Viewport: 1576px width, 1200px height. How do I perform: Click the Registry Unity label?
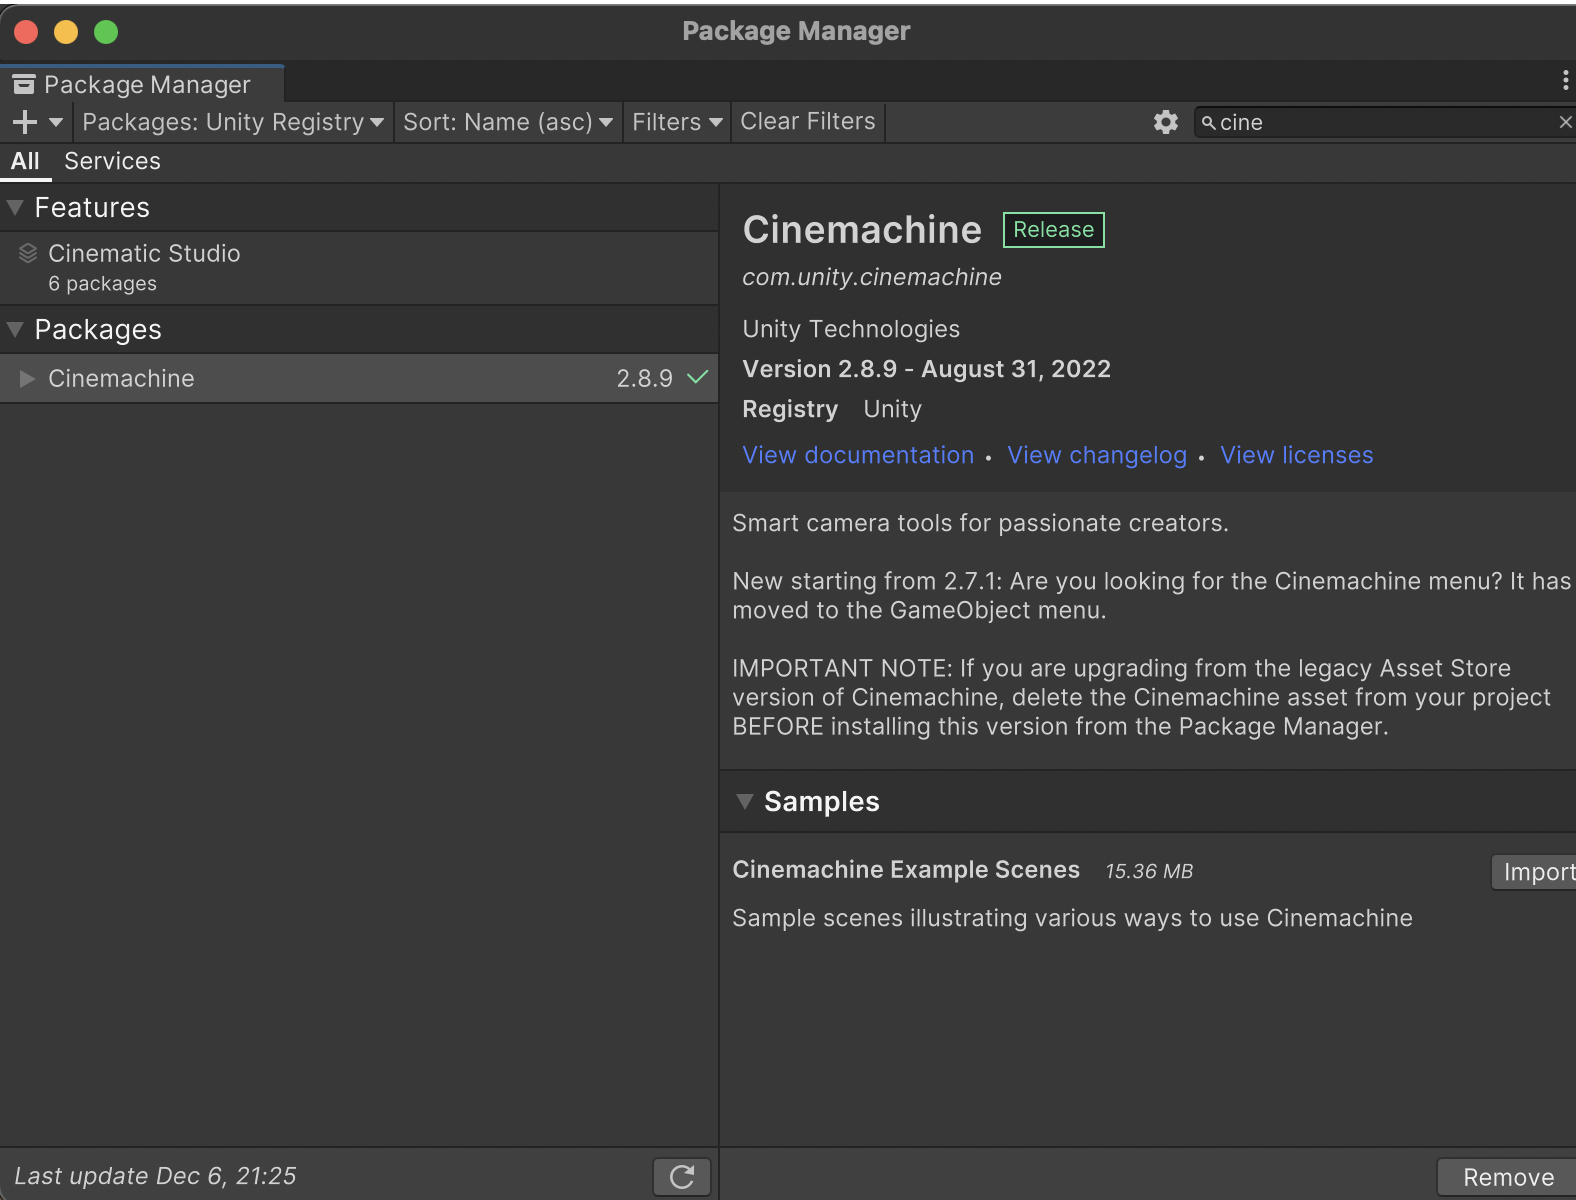point(832,409)
